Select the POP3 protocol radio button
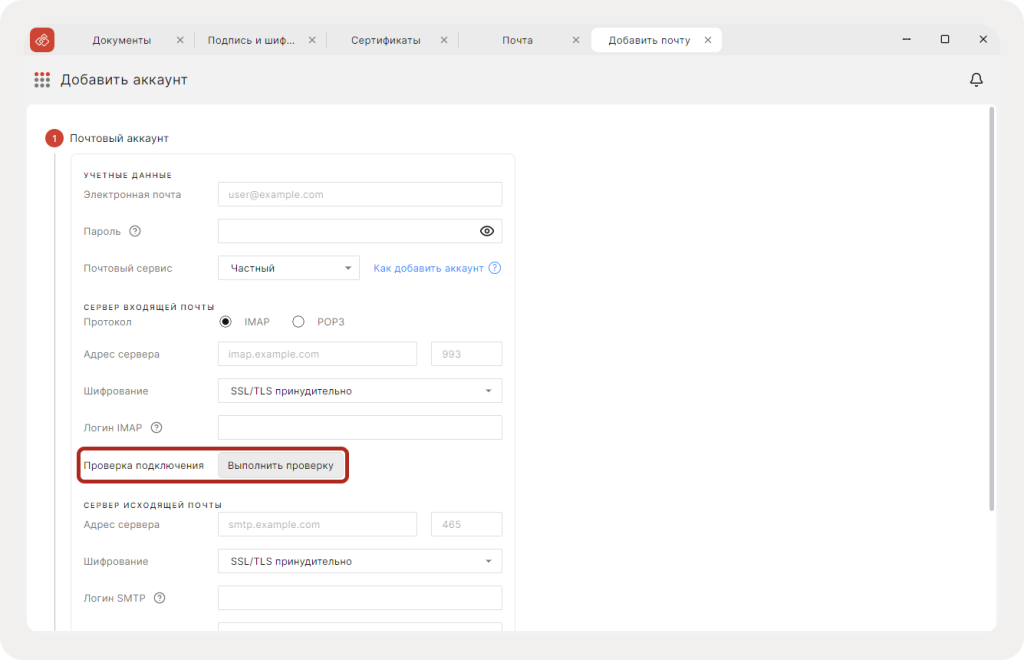 298,322
